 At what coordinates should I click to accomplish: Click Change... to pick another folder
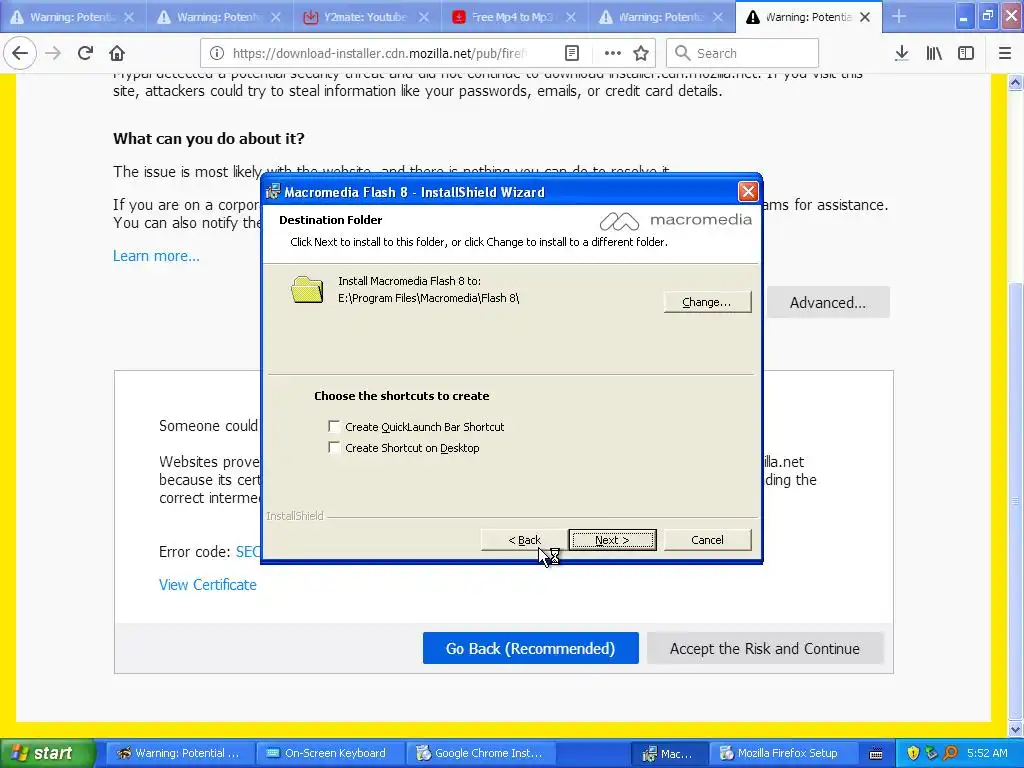pos(707,302)
